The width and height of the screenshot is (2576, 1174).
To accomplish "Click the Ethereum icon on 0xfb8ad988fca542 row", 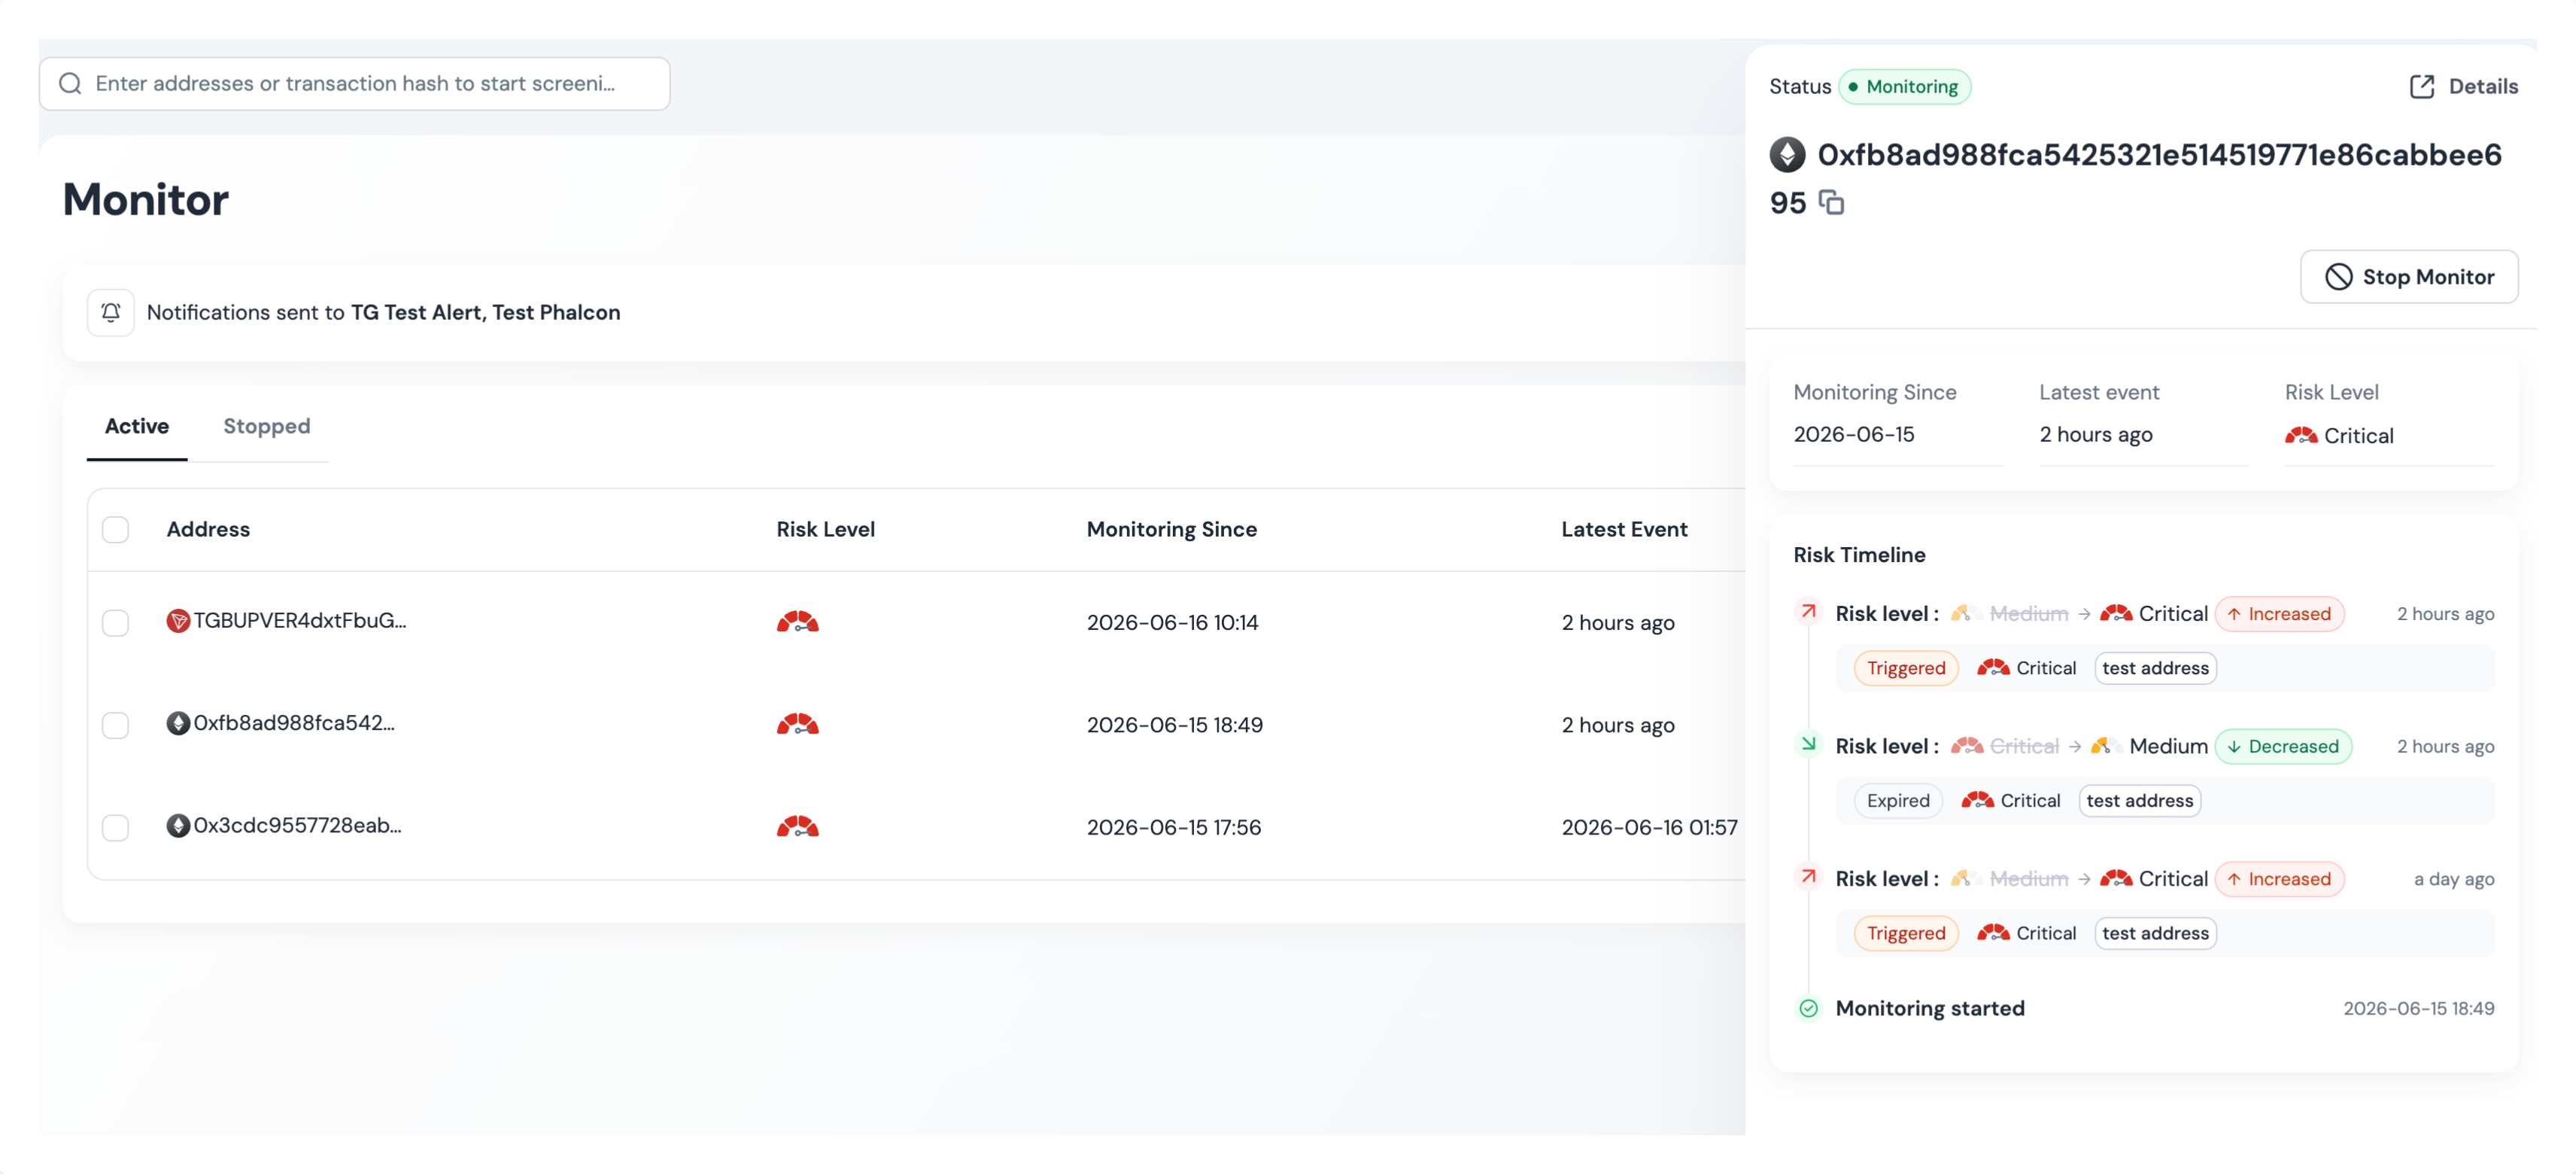I will pos(178,723).
